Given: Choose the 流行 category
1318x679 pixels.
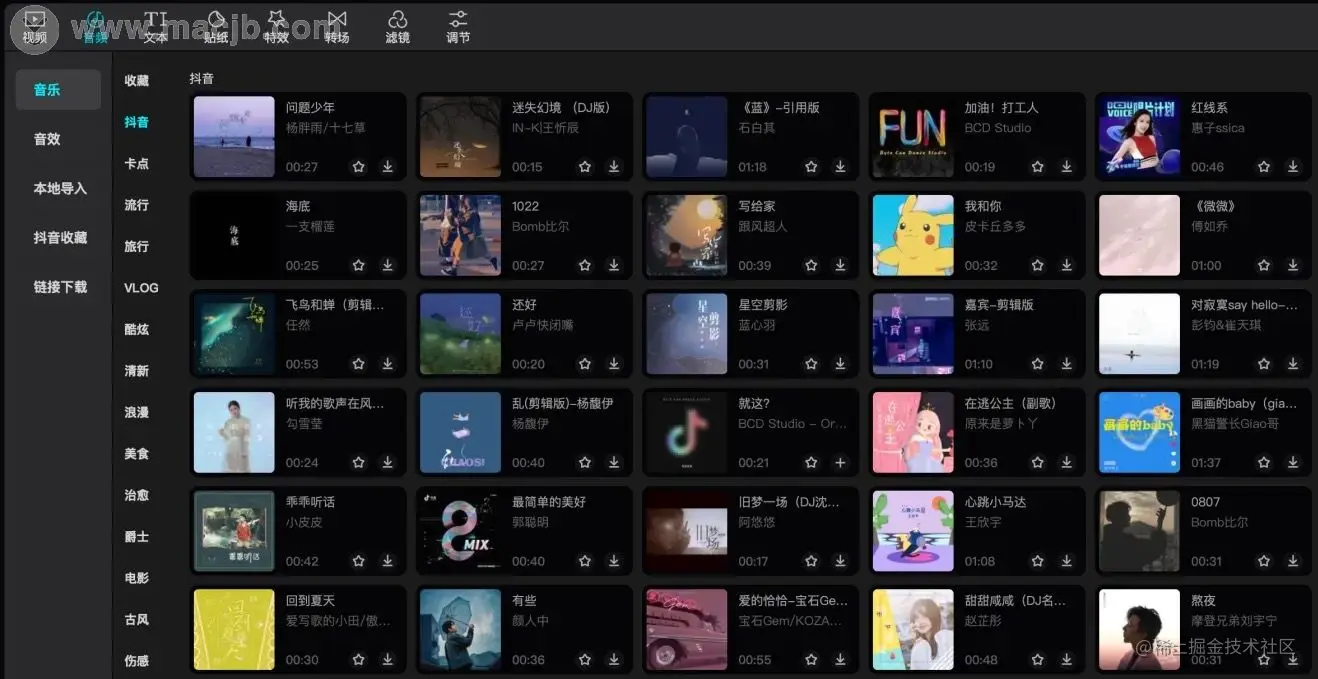Looking at the screenshot, I should 137,205.
